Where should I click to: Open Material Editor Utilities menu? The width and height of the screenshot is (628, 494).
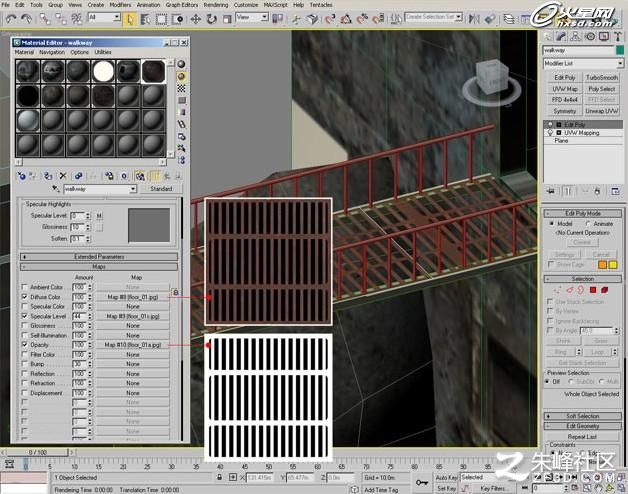click(103, 52)
